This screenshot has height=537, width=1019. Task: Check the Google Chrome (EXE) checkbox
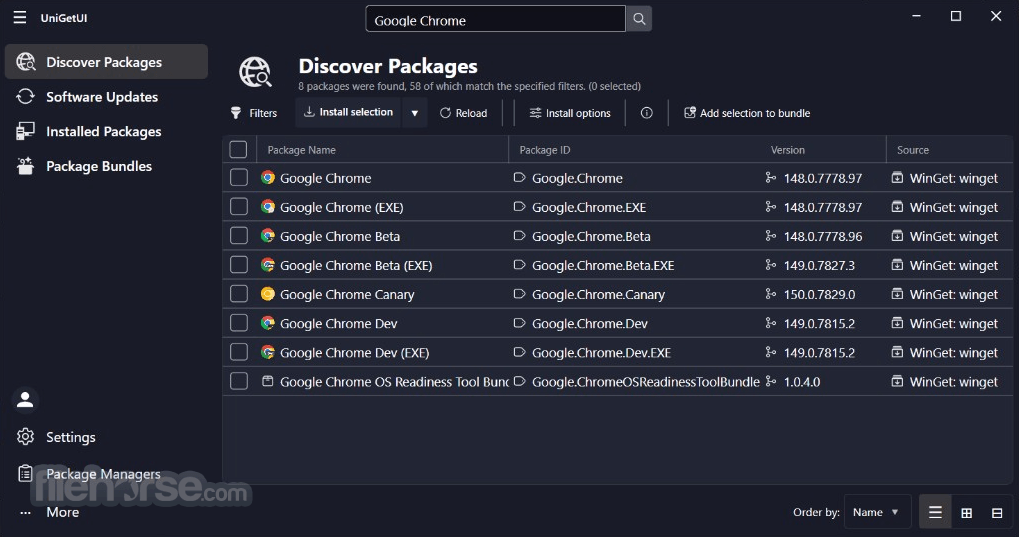point(239,207)
